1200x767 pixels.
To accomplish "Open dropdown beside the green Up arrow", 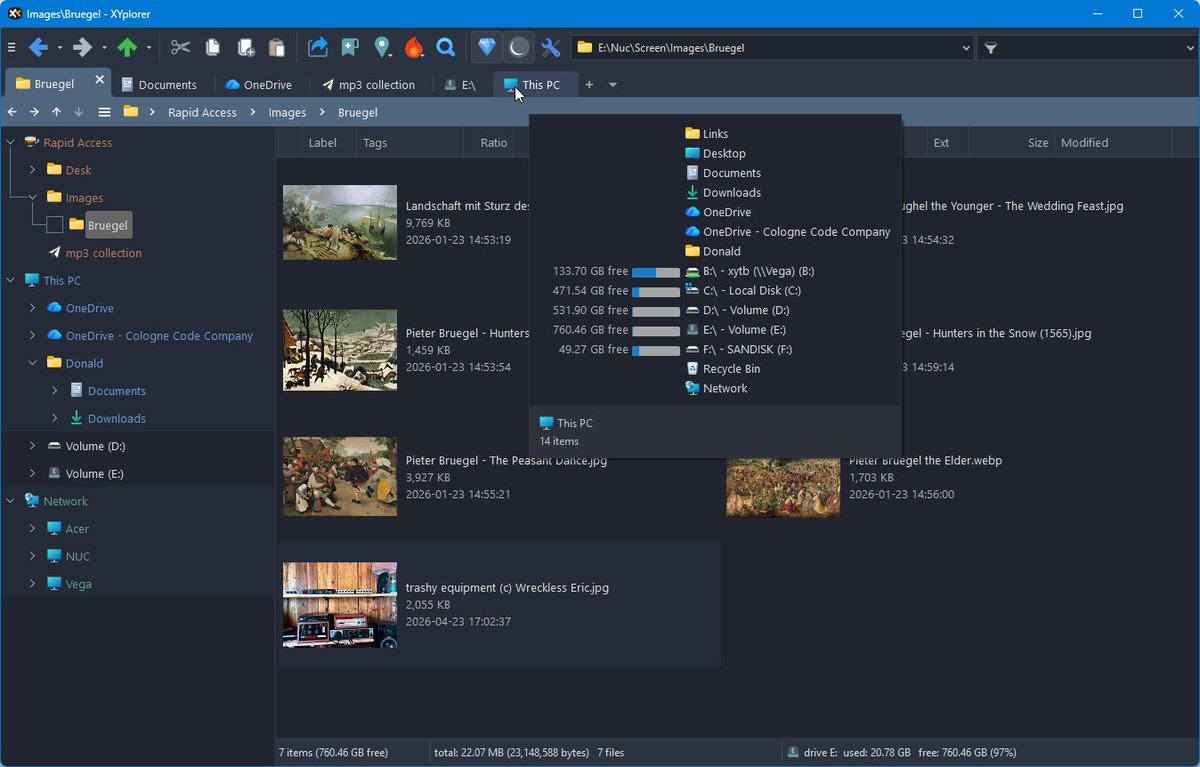I will (x=149, y=47).
